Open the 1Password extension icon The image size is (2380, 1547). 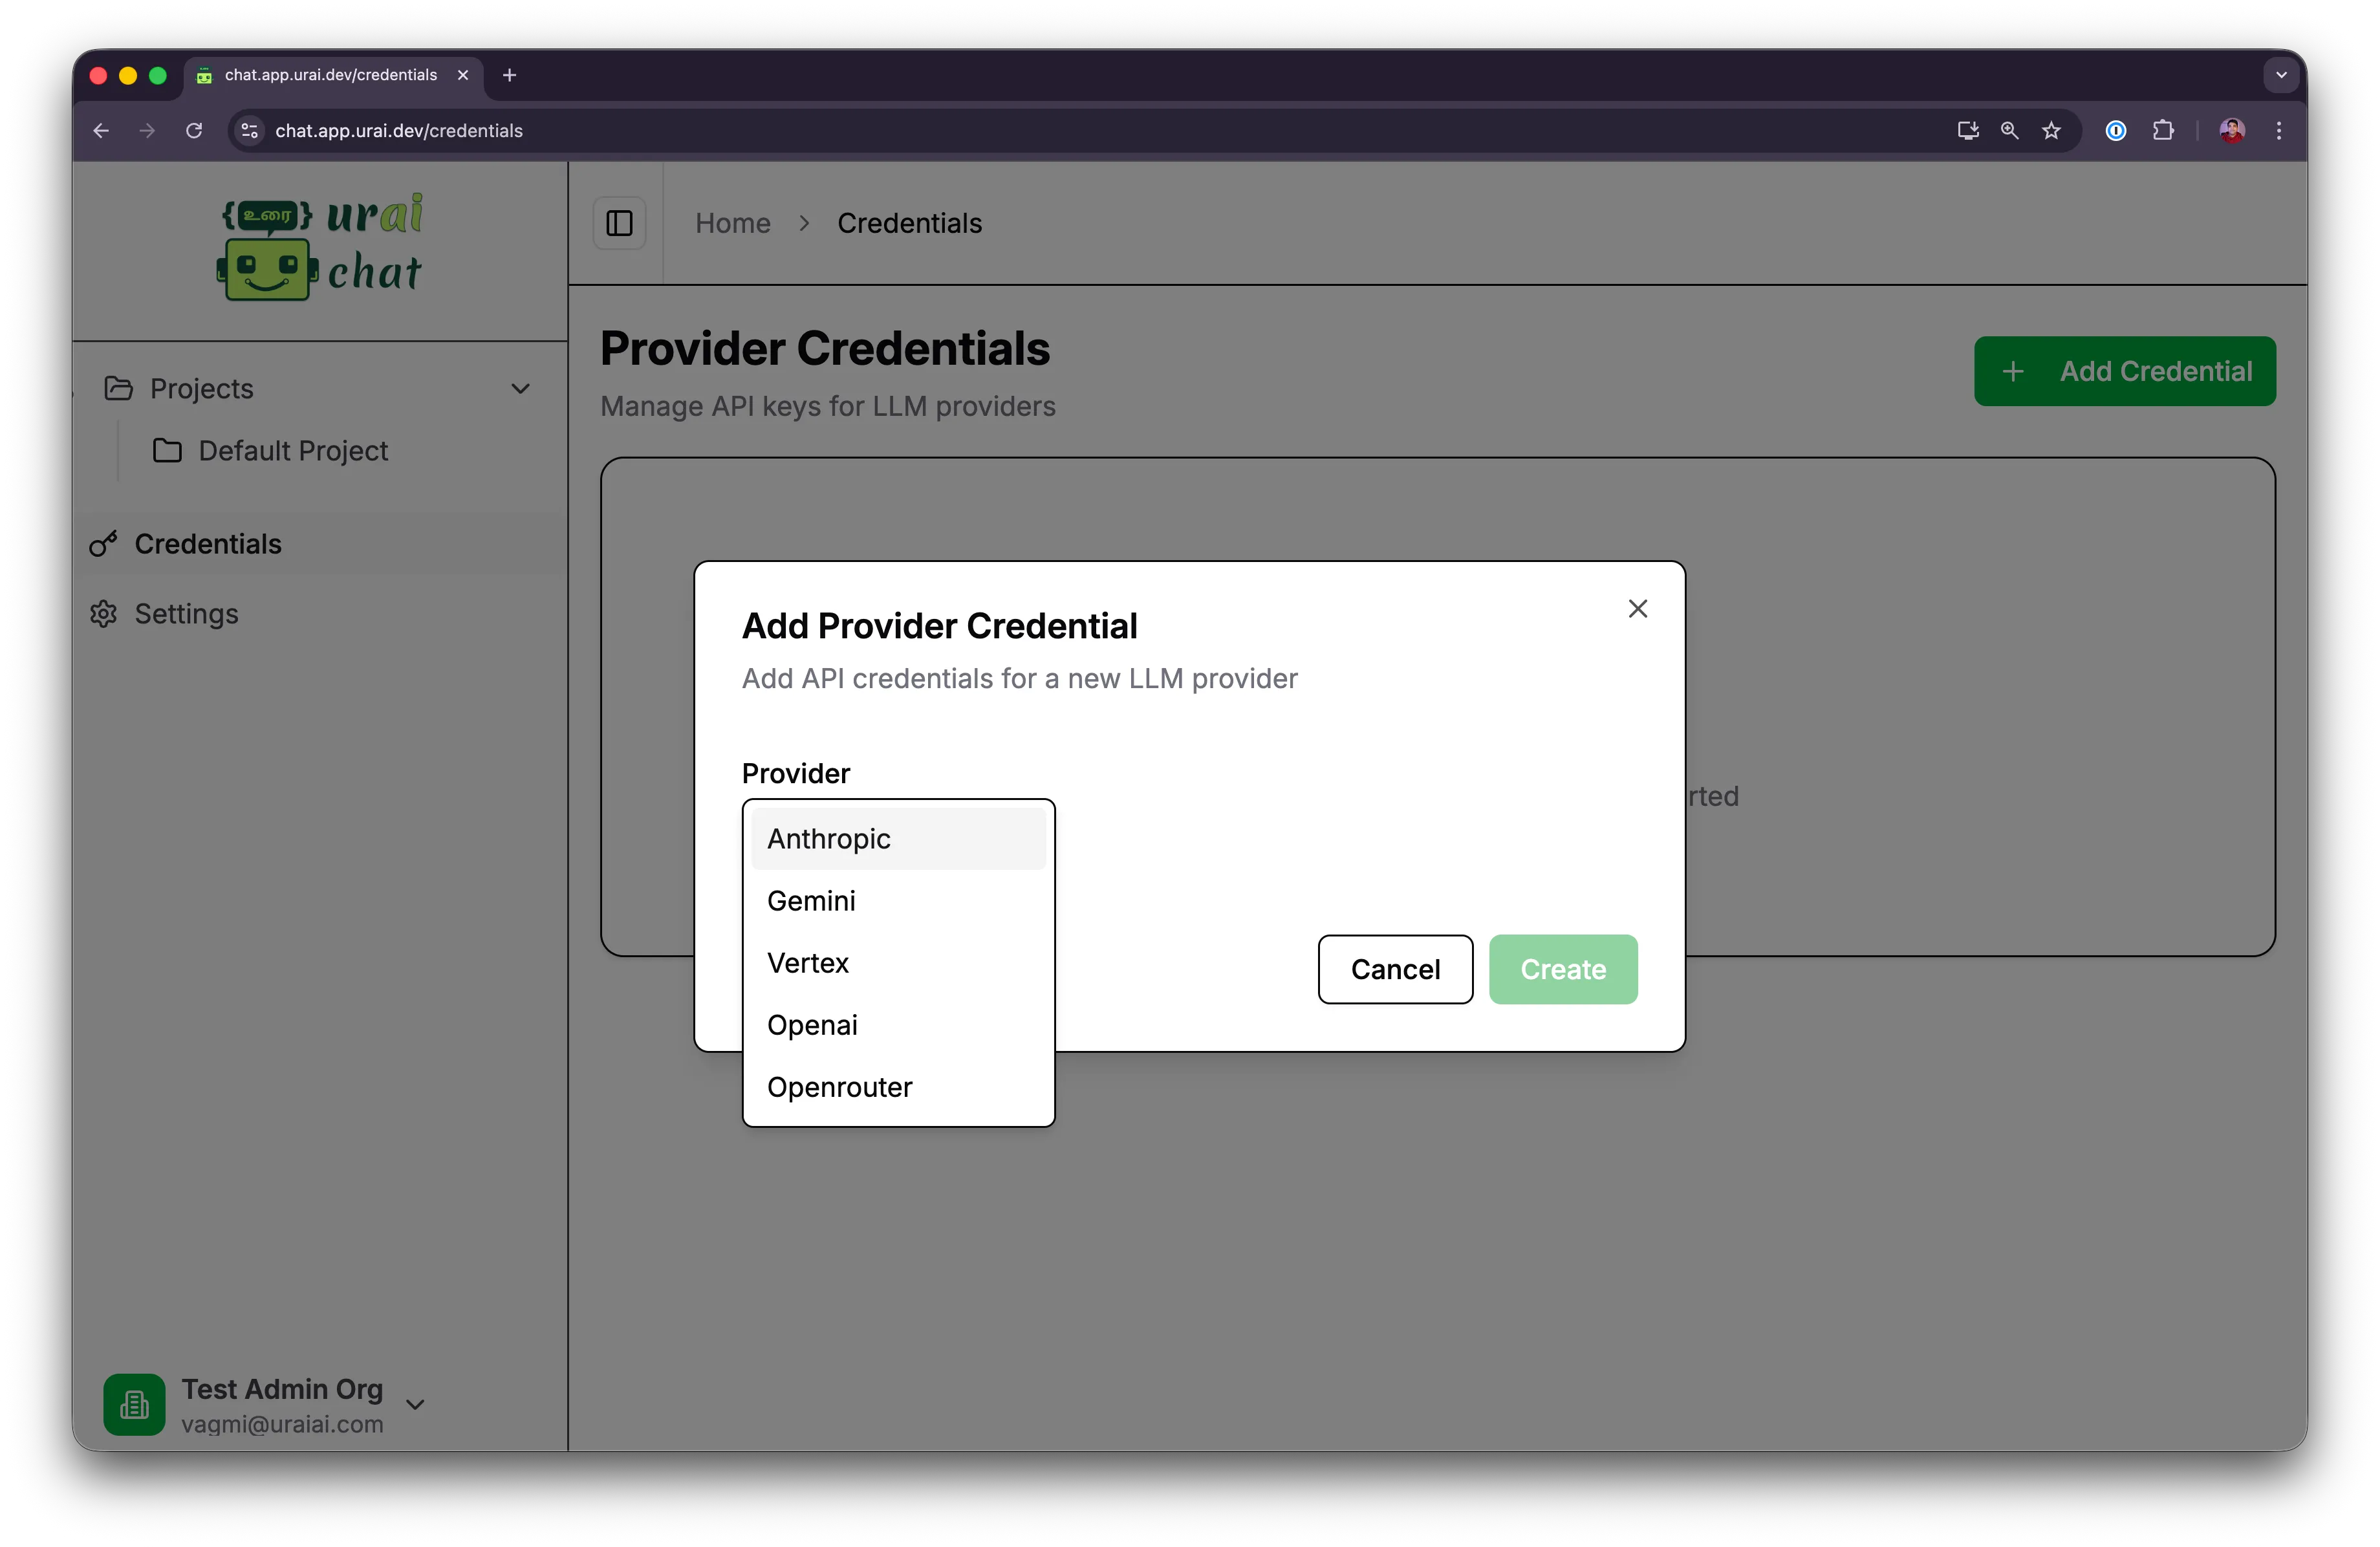click(2115, 131)
